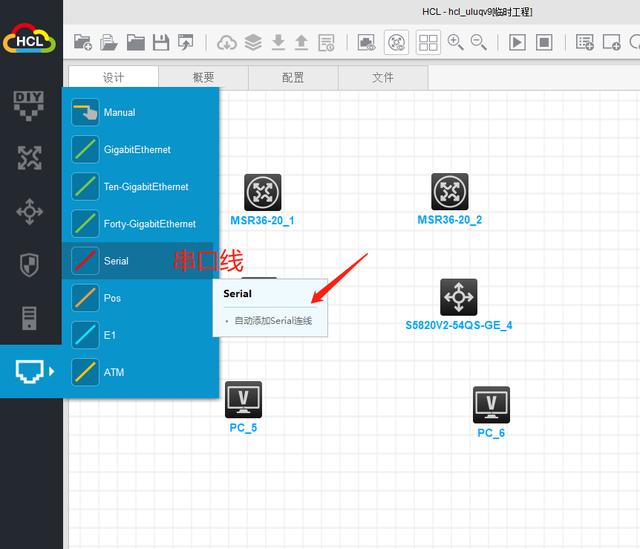Open the DIY device sidebar icon
The width and height of the screenshot is (640, 549).
tap(29, 106)
